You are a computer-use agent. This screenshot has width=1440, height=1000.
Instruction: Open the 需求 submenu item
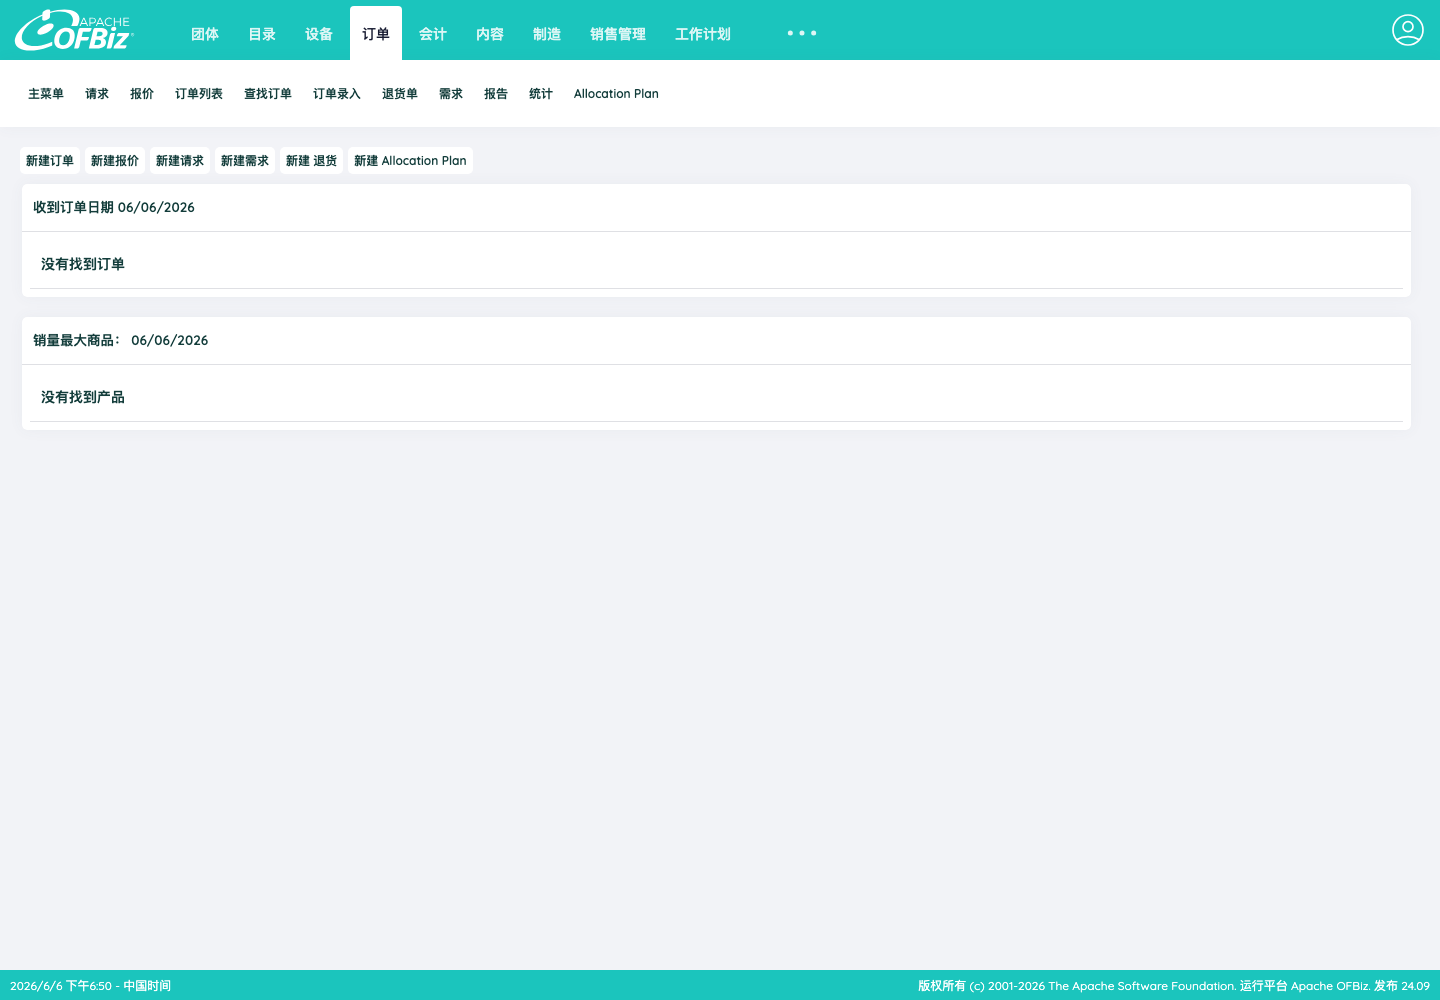451,94
